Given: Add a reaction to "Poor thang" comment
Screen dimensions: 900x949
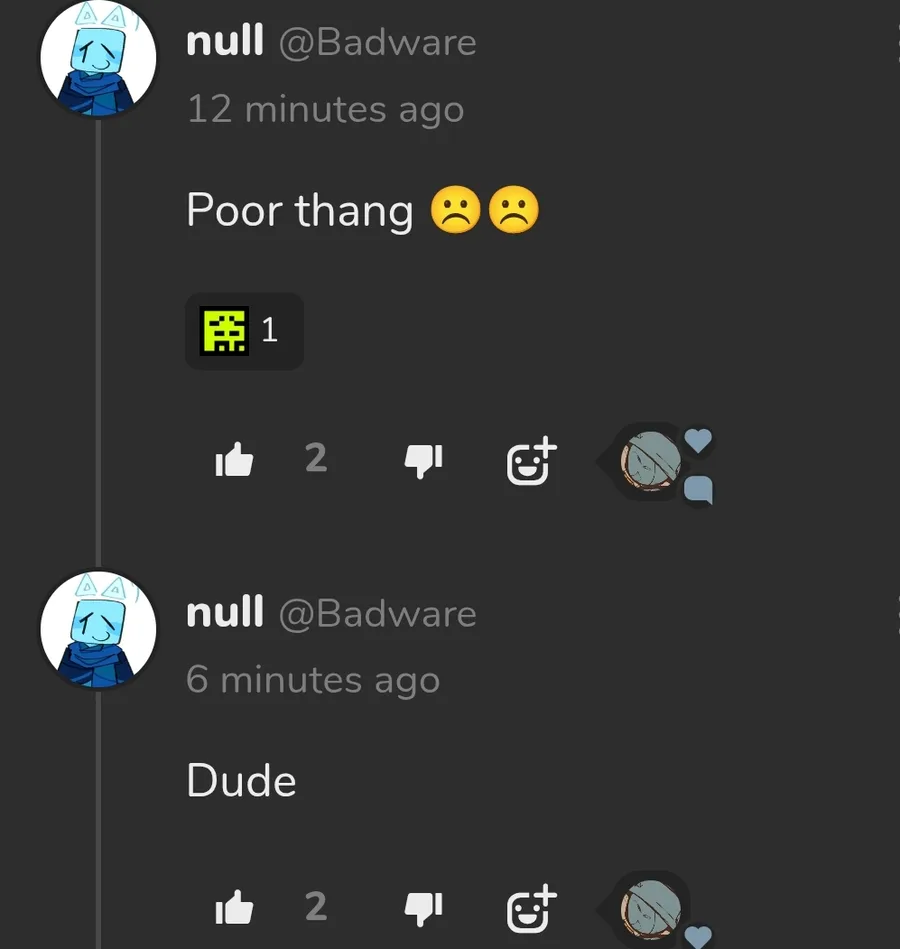Looking at the screenshot, I should [531, 461].
